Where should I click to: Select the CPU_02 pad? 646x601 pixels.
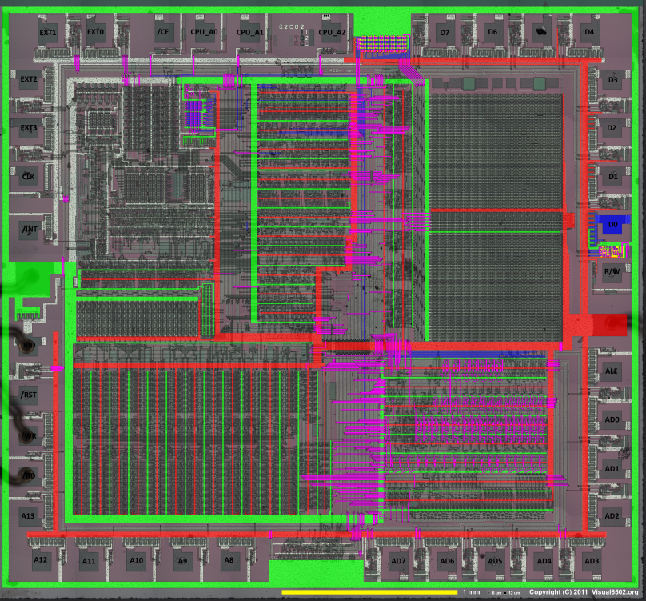click(331, 31)
